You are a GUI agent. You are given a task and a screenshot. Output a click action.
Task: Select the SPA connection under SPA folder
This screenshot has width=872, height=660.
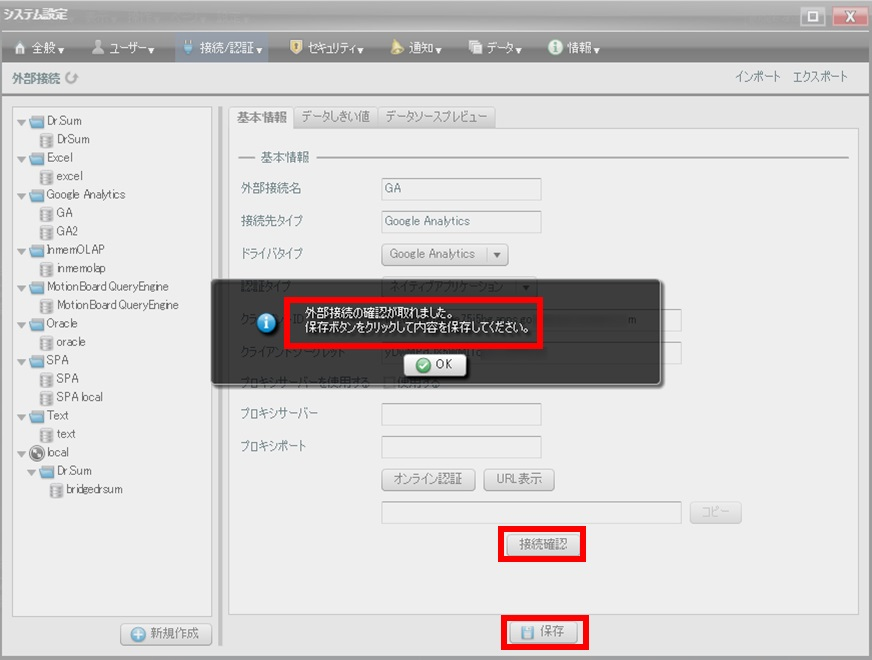67,379
